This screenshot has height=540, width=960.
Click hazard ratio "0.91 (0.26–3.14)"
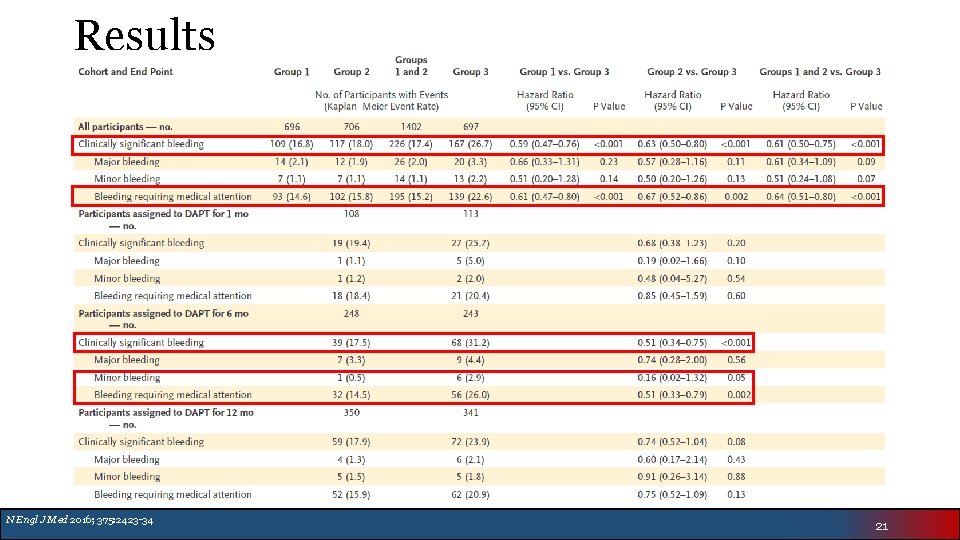click(x=672, y=477)
